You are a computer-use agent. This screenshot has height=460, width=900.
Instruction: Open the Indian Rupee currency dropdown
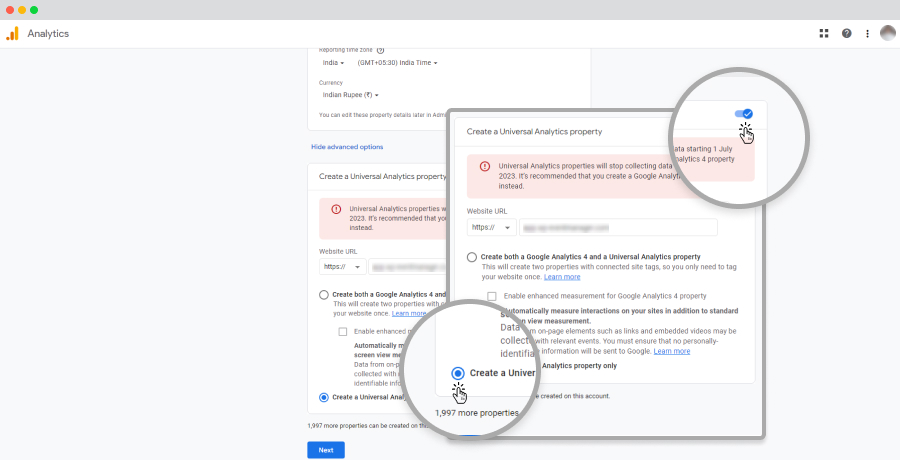351,95
